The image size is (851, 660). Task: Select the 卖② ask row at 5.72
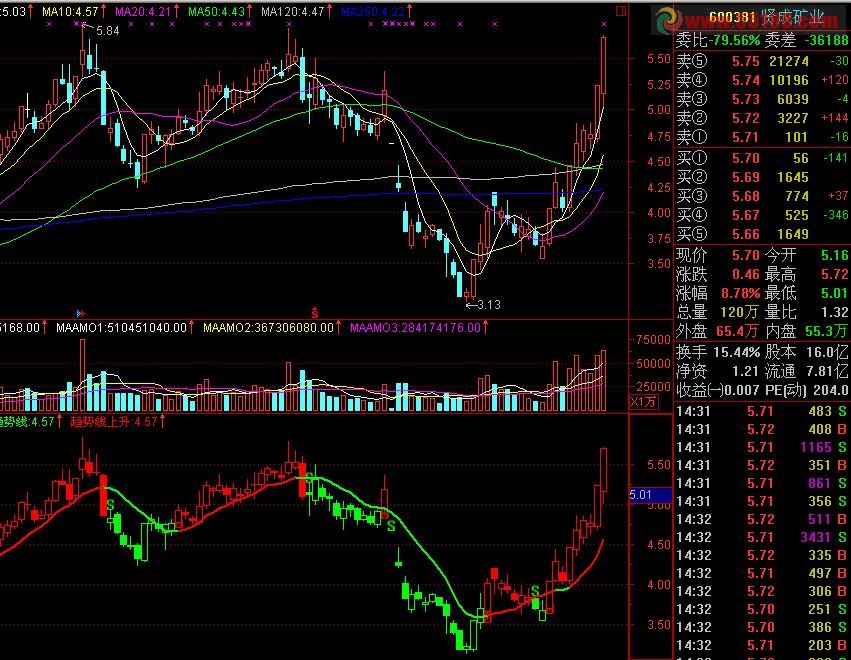point(762,118)
